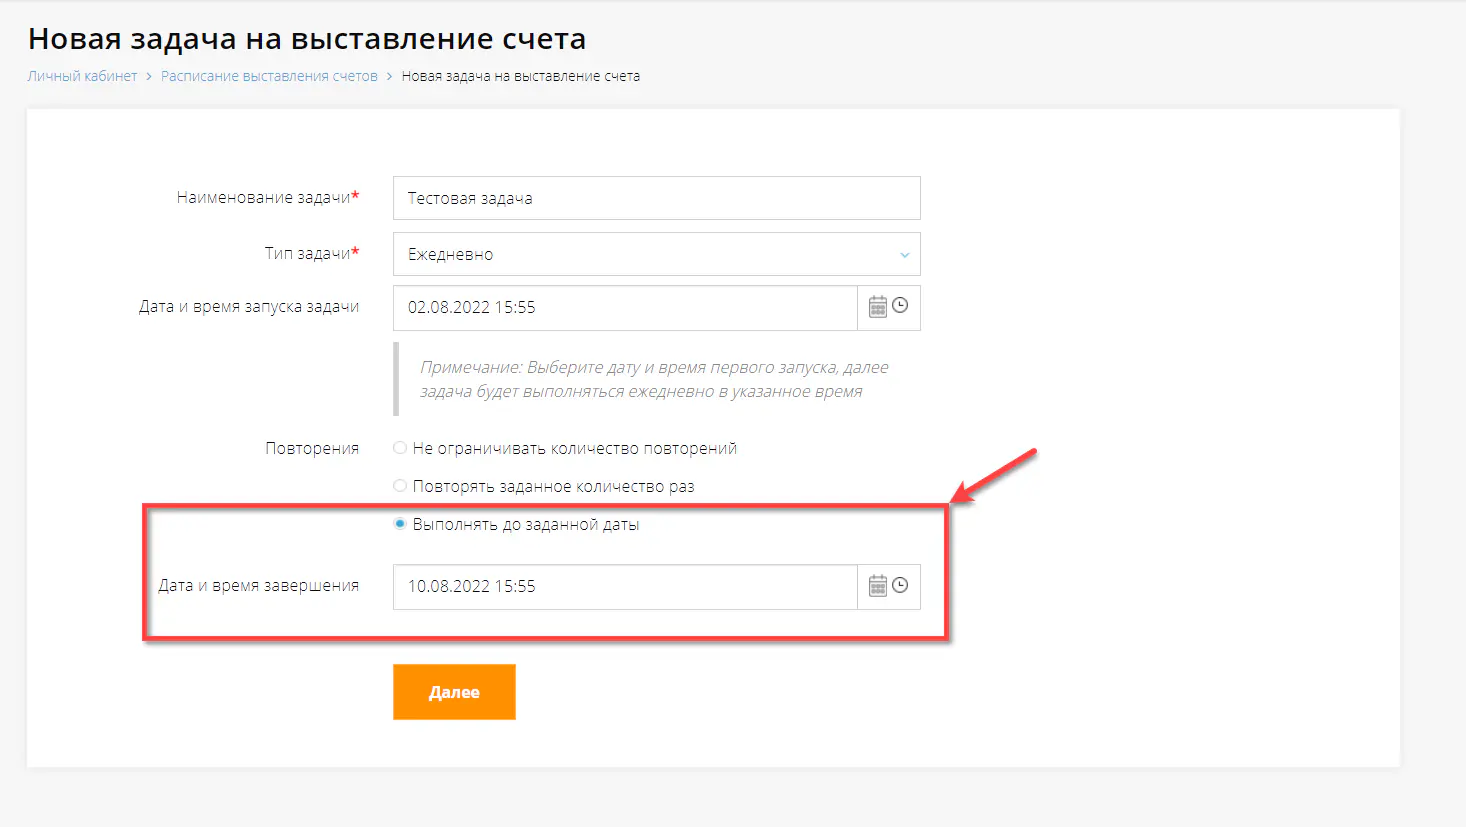Select 'Не ограничивать количество повторений' radio option

point(400,448)
